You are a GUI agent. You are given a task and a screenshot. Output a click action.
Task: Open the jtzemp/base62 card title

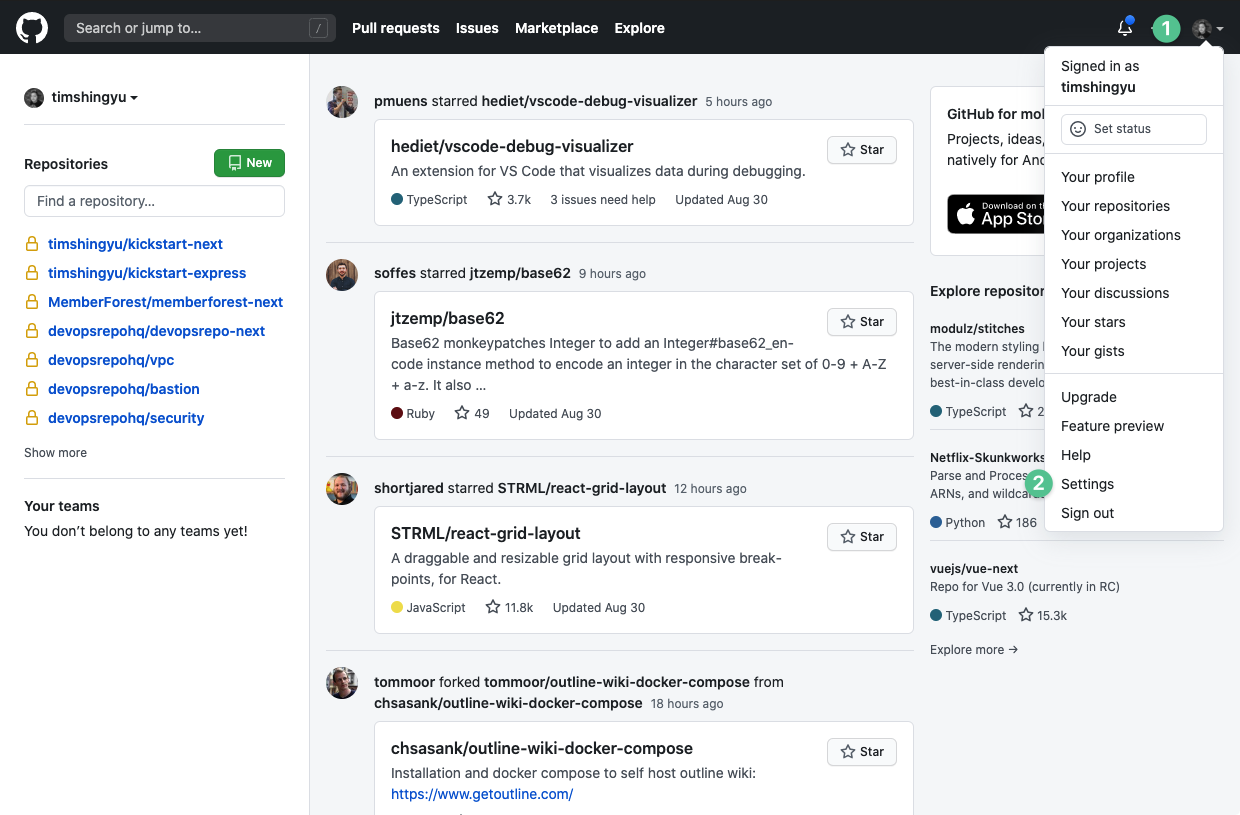click(448, 318)
